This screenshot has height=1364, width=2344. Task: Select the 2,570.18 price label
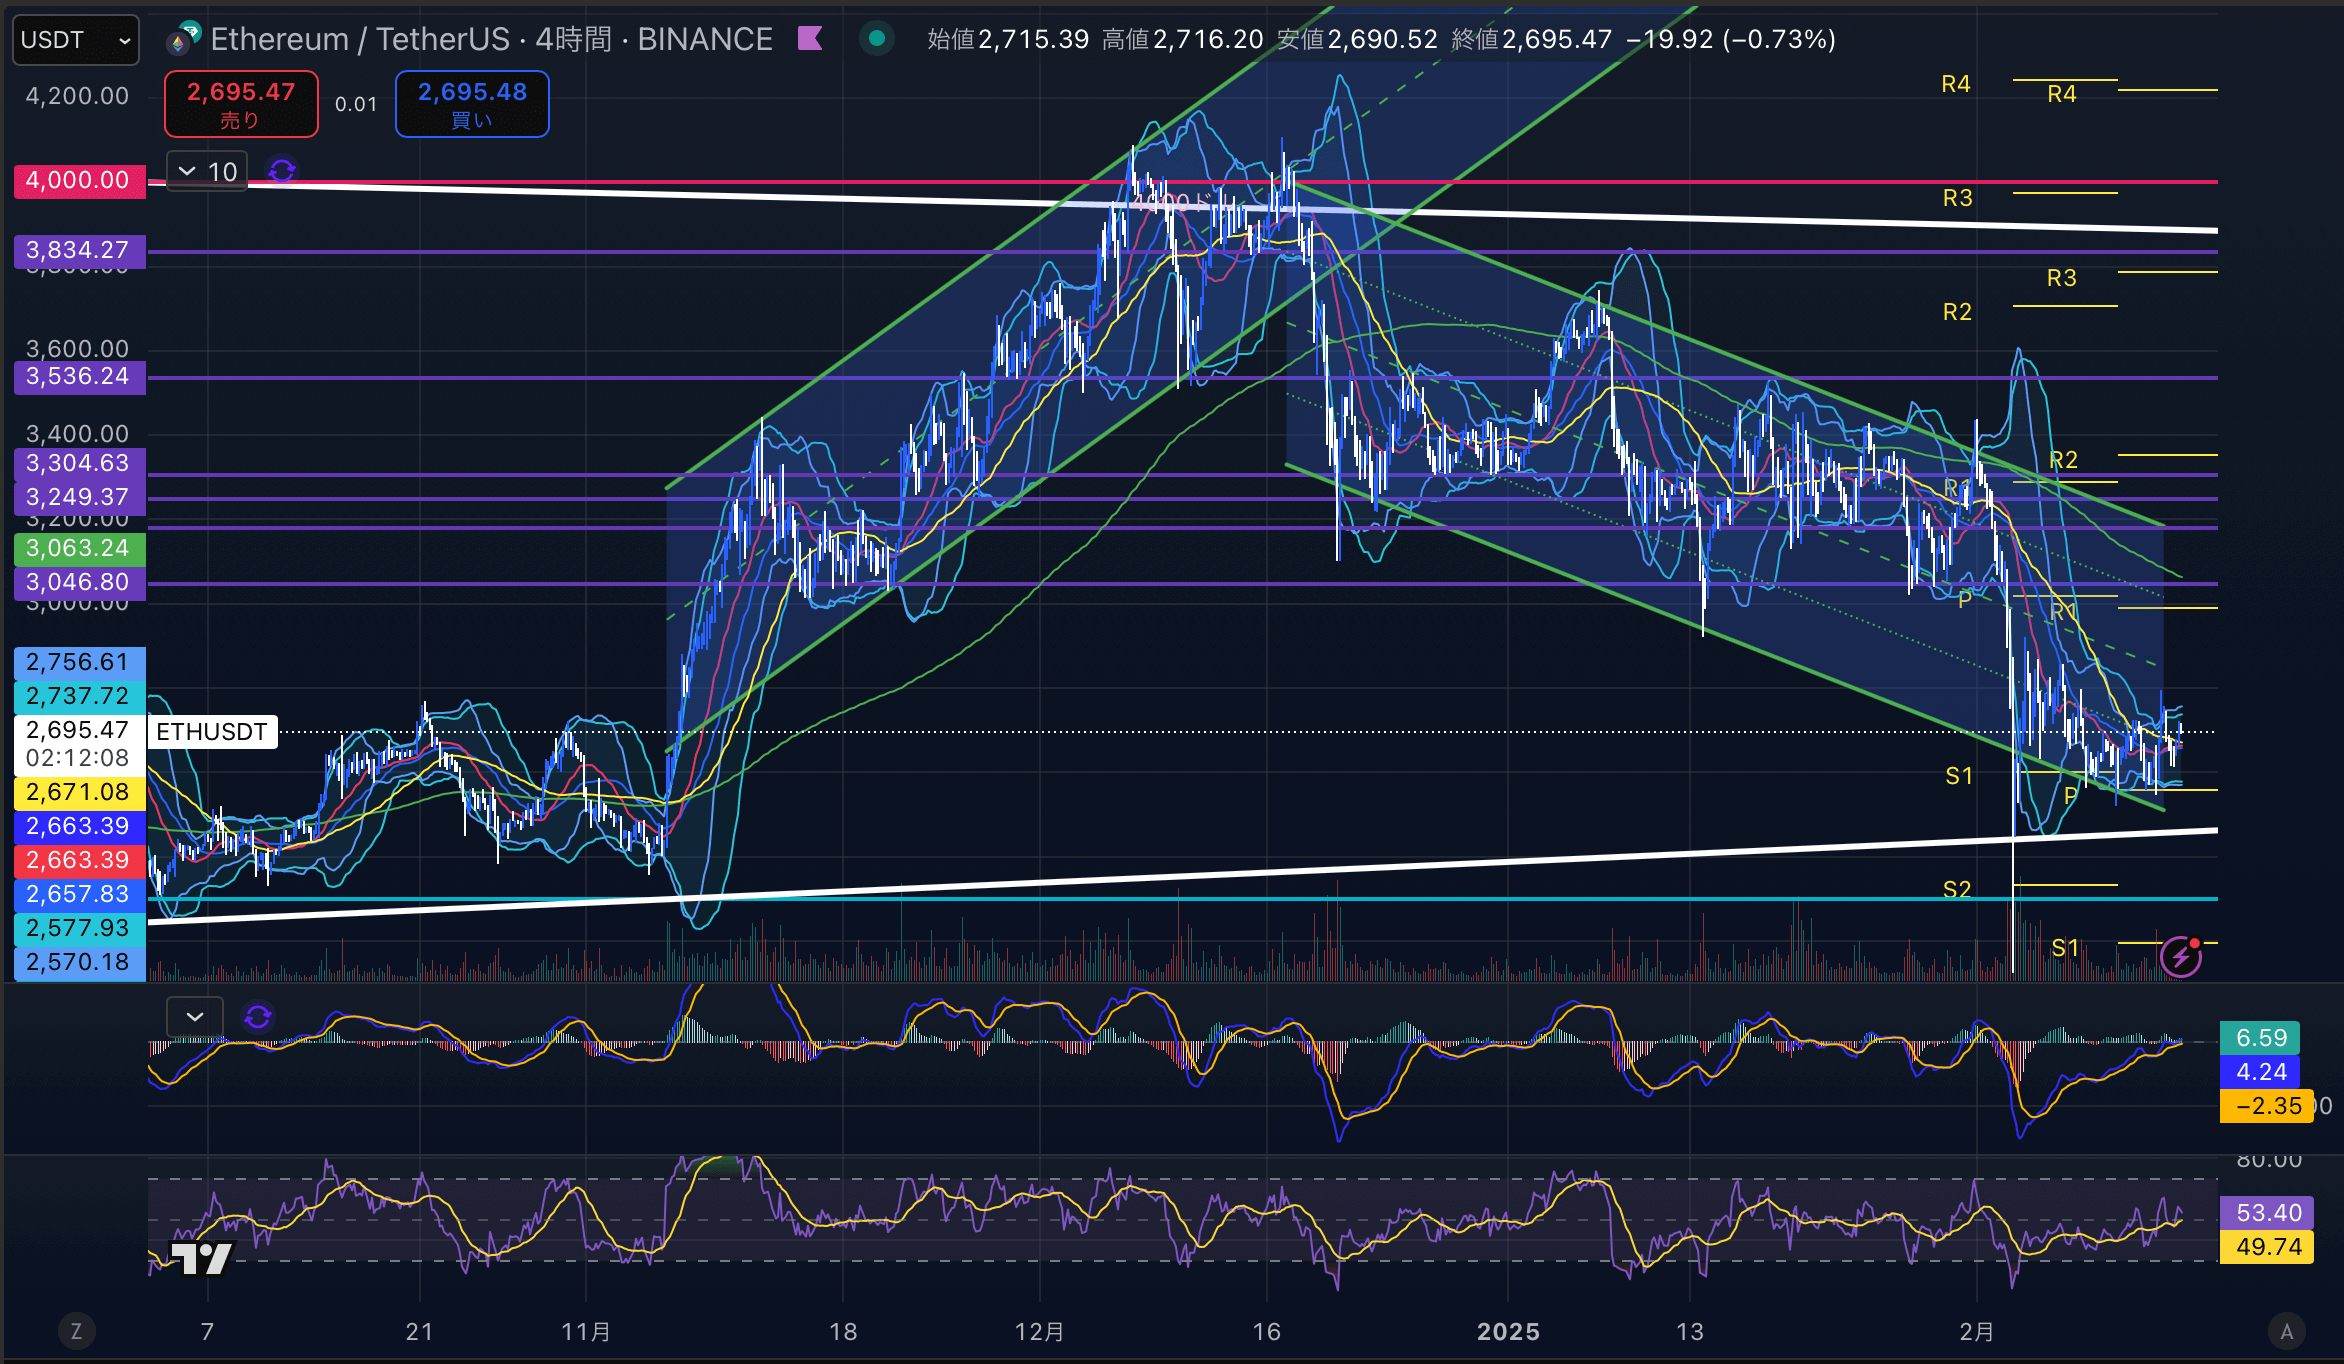pyautogui.click(x=79, y=963)
